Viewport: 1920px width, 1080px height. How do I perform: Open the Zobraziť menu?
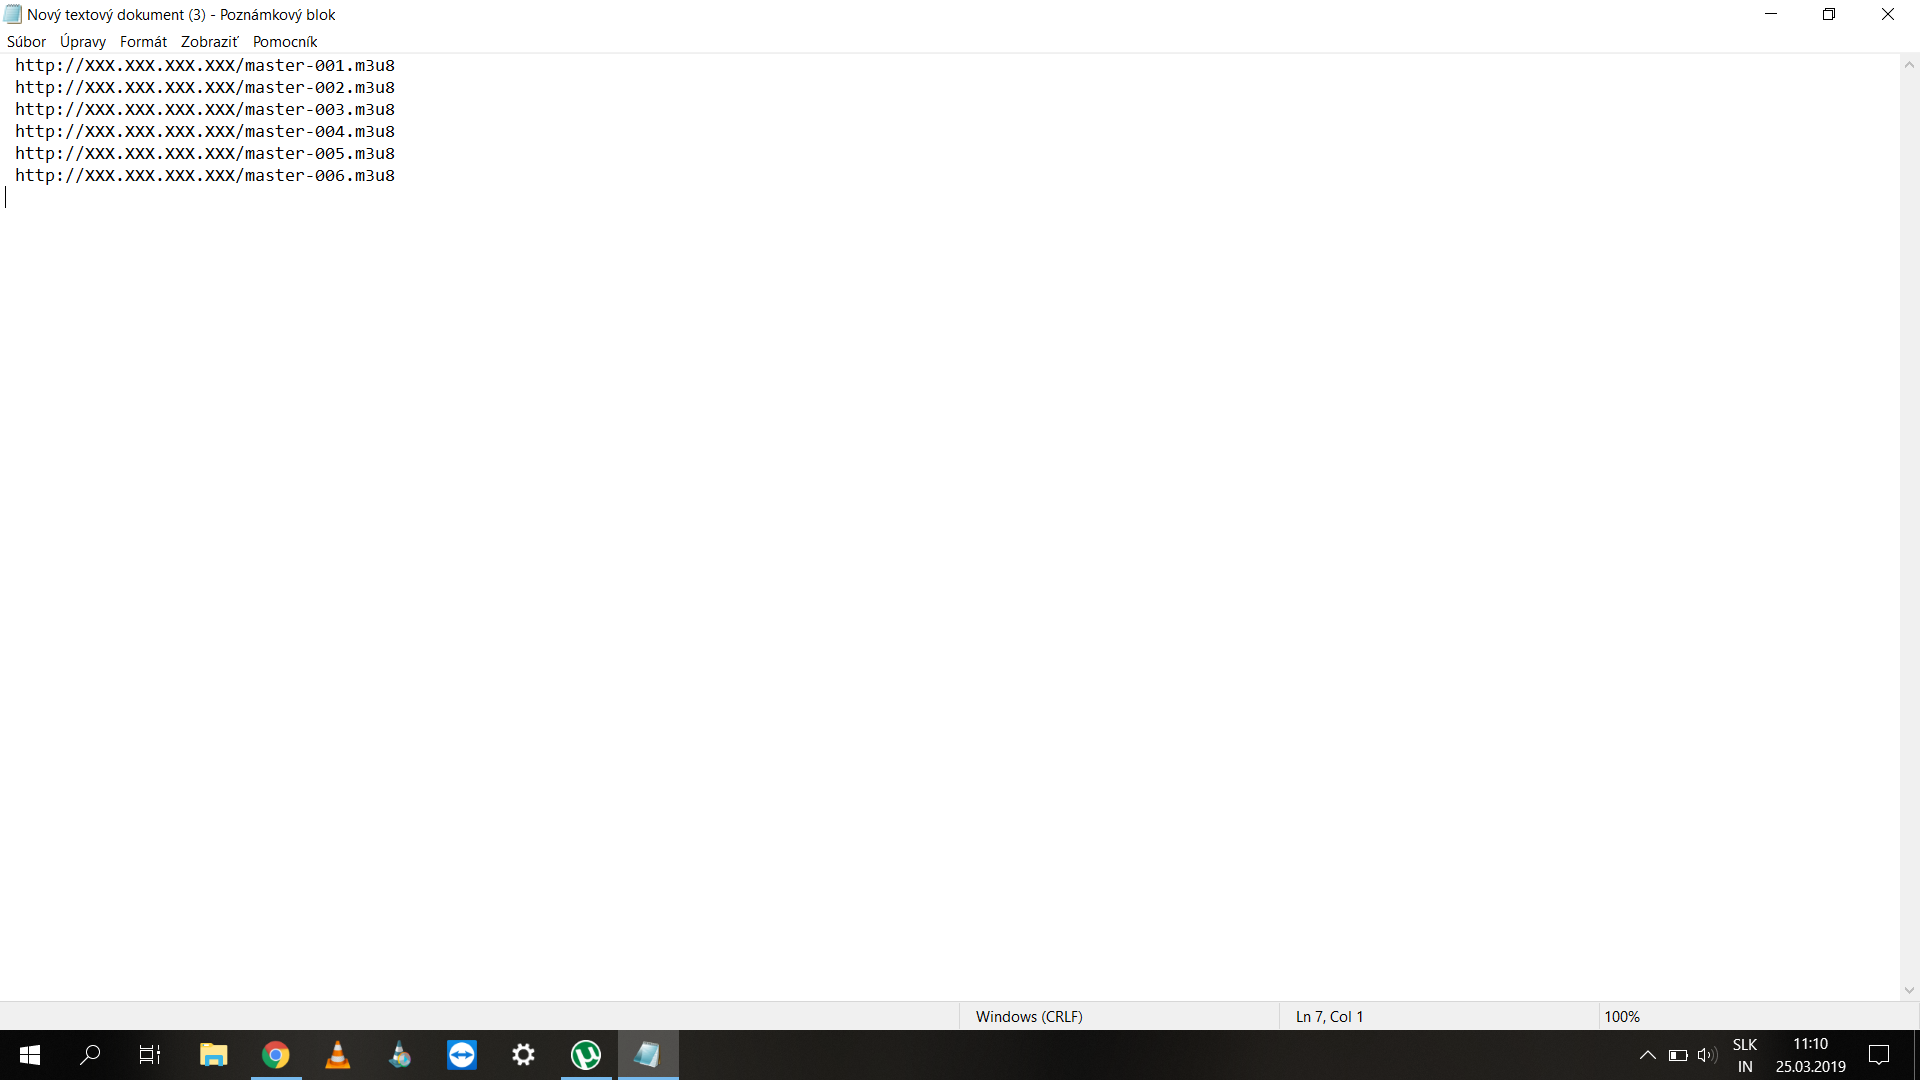click(x=209, y=41)
